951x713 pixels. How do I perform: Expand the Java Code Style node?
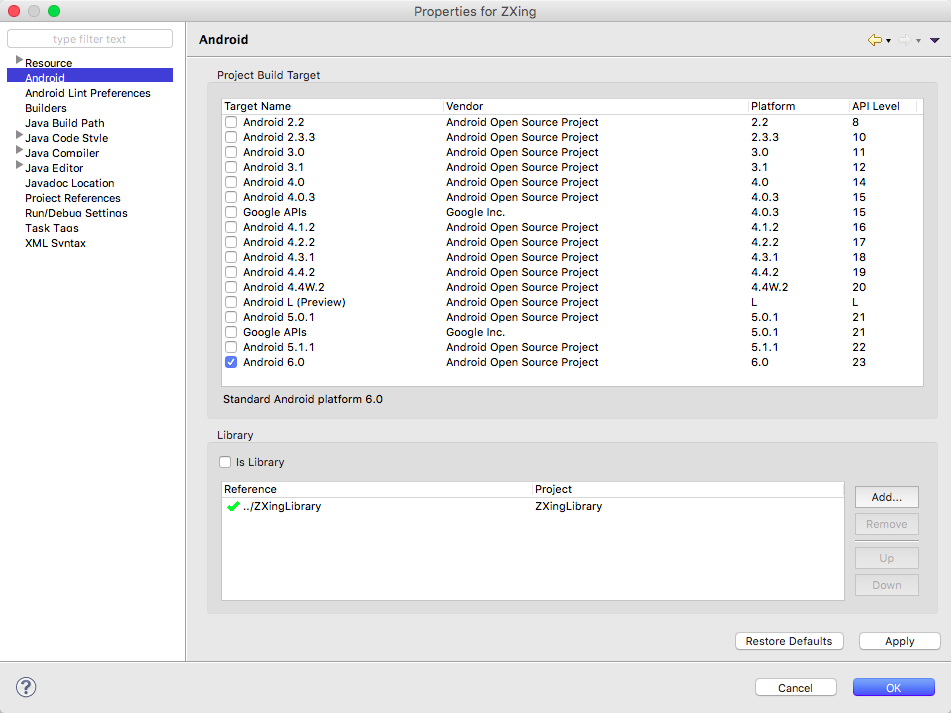tap(19, 135)
